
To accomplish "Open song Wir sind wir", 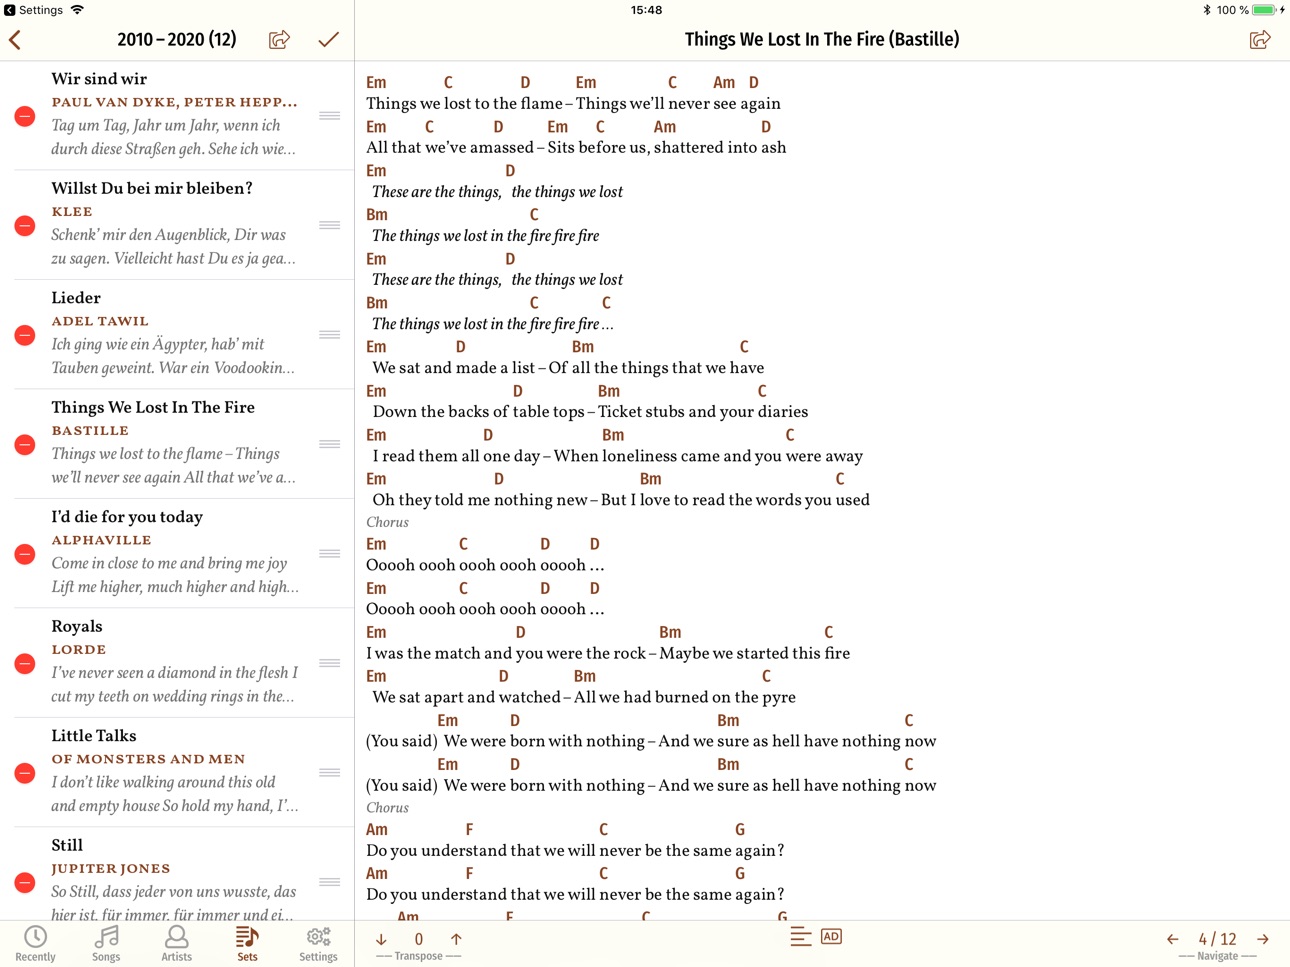I will click(175, 114).
